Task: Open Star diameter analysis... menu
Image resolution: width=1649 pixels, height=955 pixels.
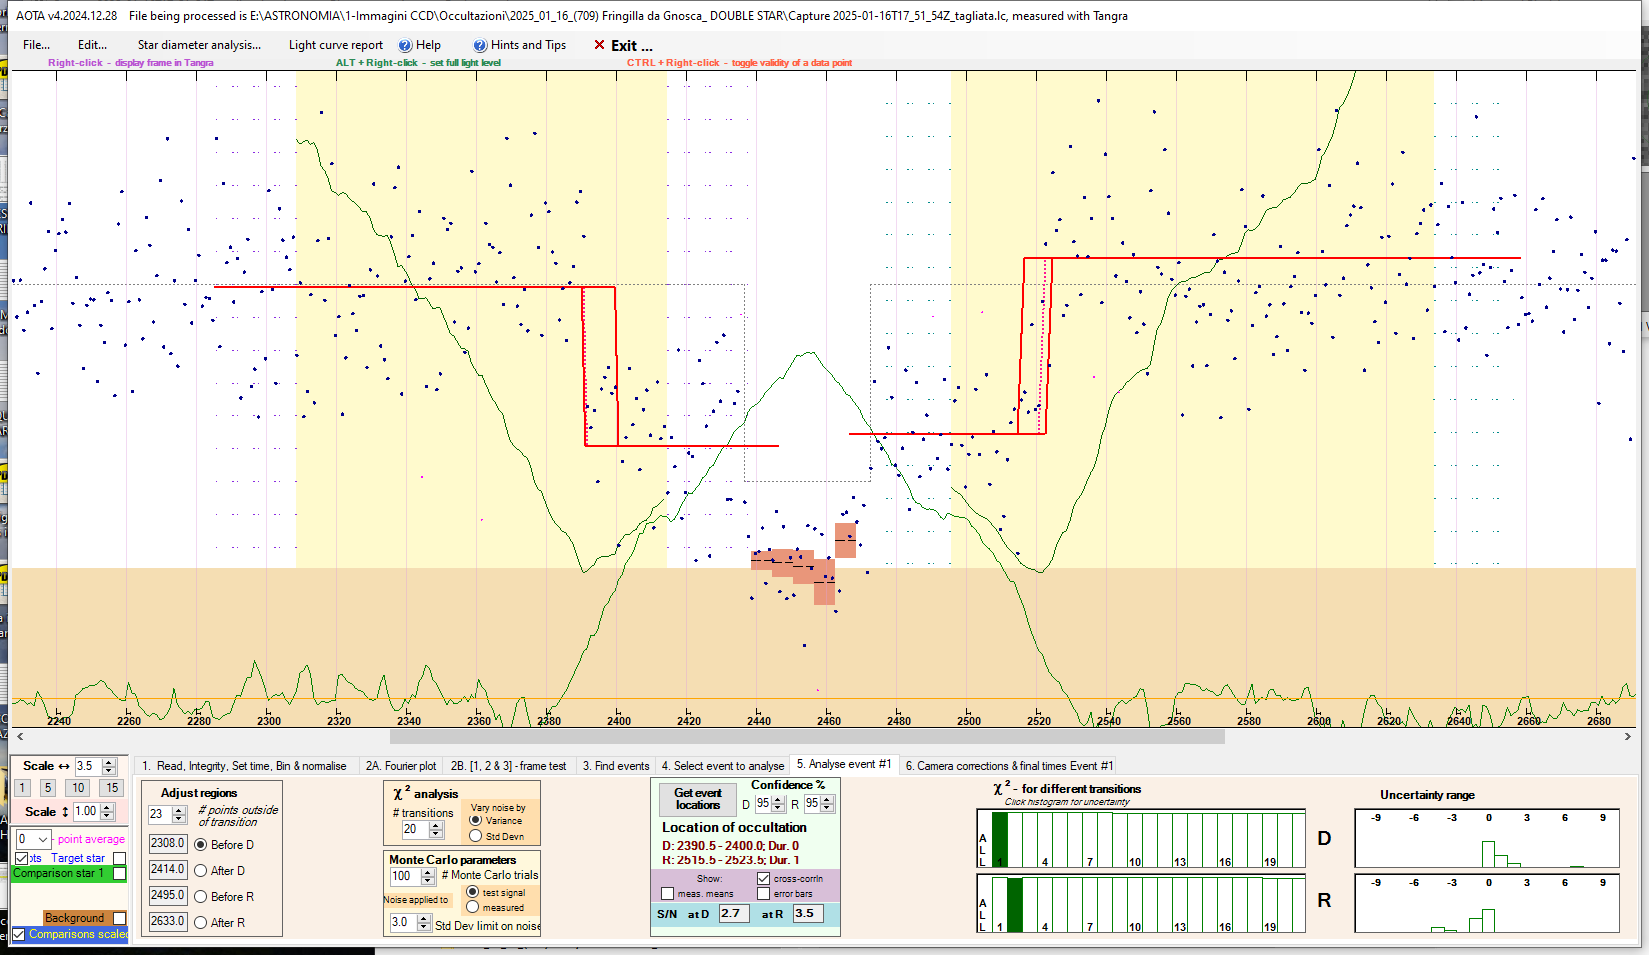Action: pyautogui.click(x=199, y=45)
